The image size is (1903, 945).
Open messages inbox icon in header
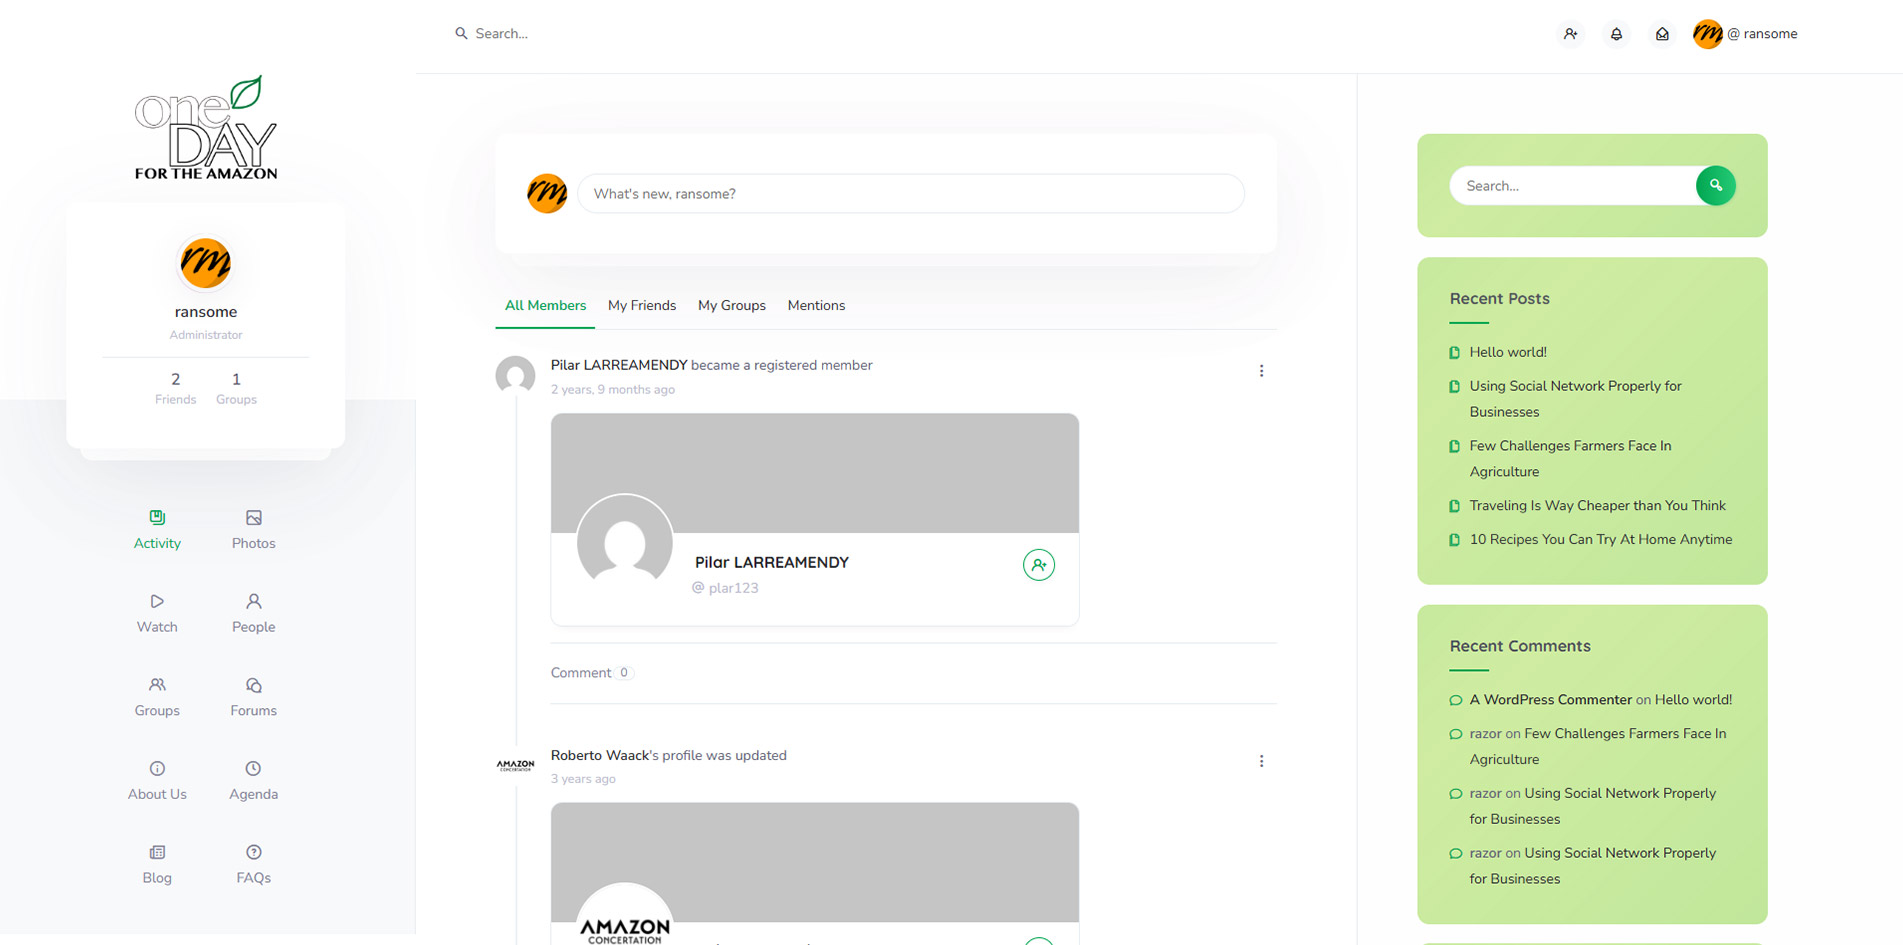click(1662, 34)
